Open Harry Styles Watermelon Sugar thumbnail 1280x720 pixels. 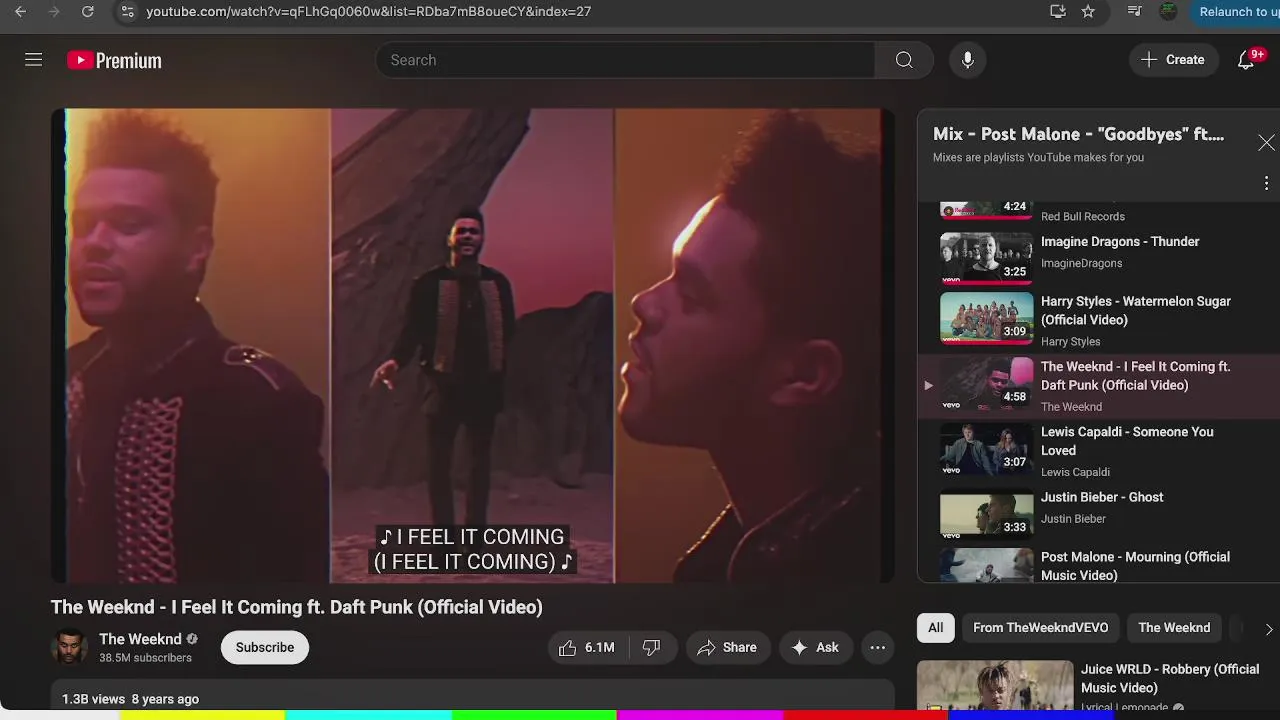point(986,319)
